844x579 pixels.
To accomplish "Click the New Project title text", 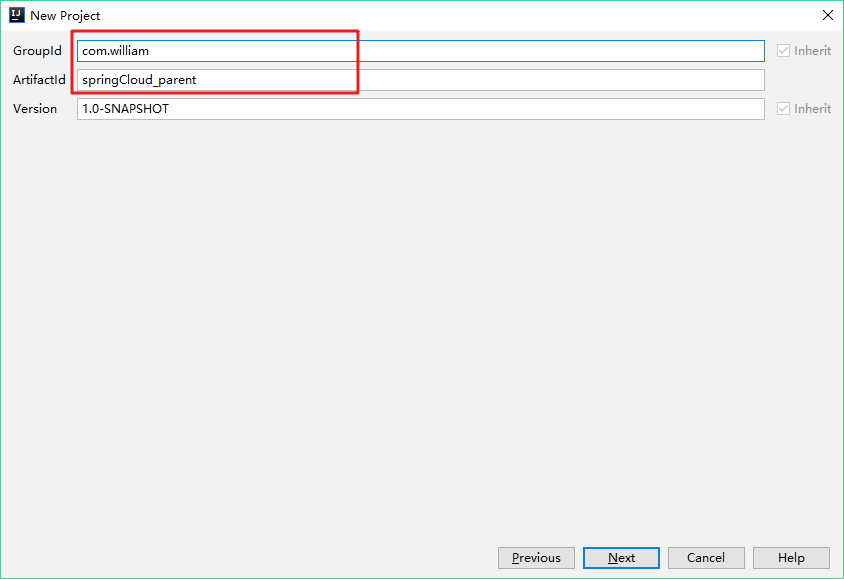I will pyautogui.click(x=65, y=16).
